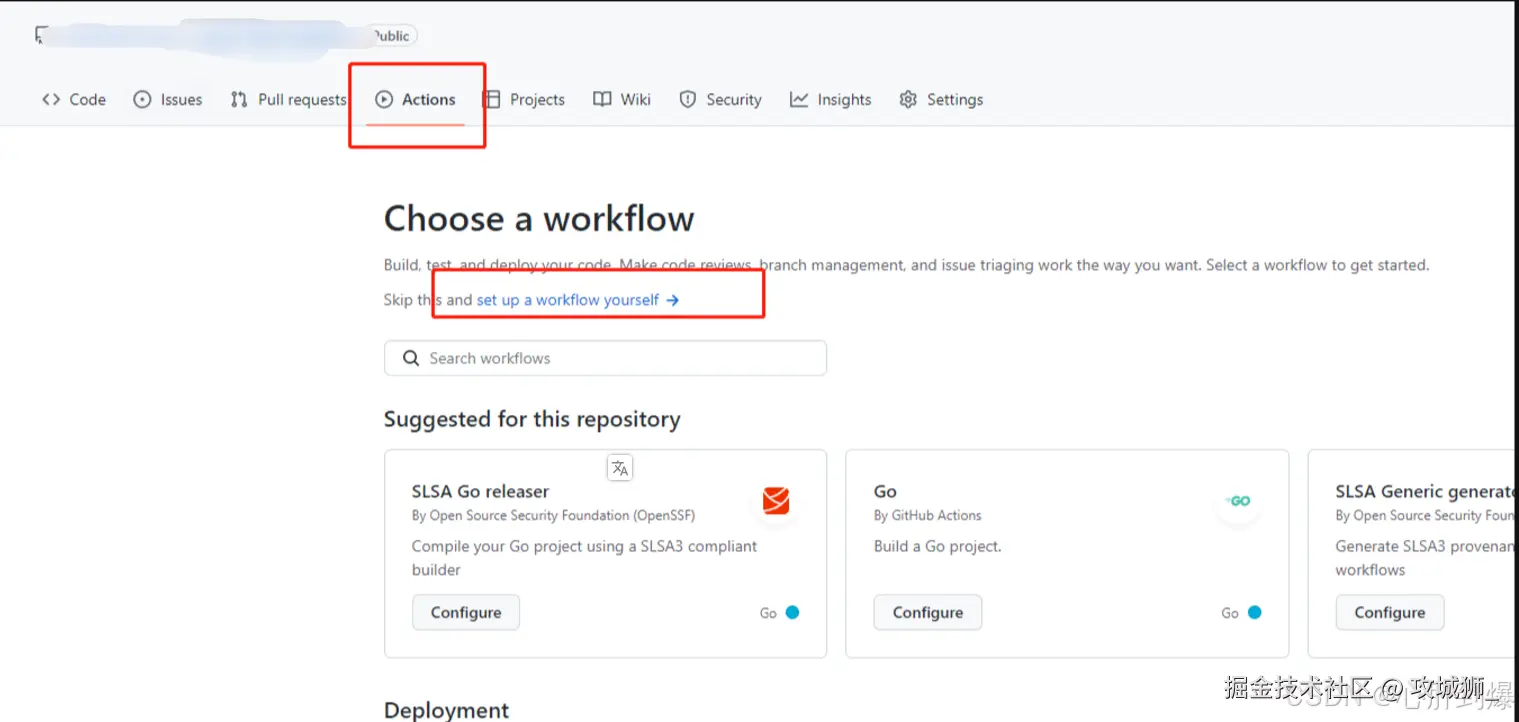1519x722 pixels.
Task: Click the By GitHub Actions author text
Action: [x=928, y=515]
